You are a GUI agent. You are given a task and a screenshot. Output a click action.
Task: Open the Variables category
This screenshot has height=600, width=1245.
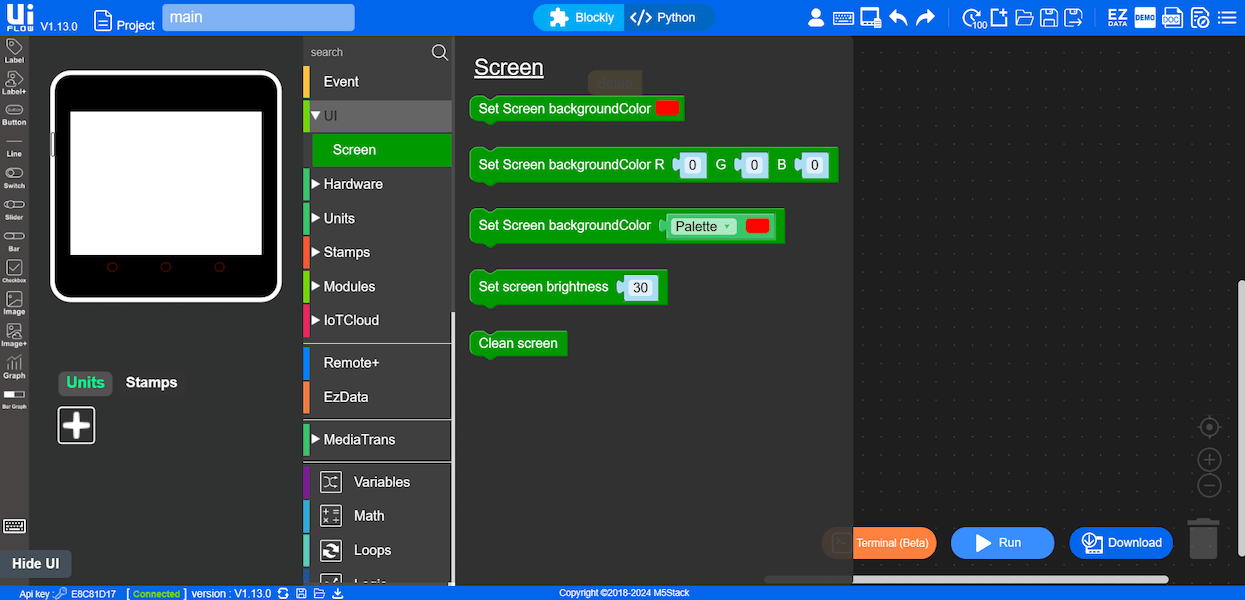377,482
